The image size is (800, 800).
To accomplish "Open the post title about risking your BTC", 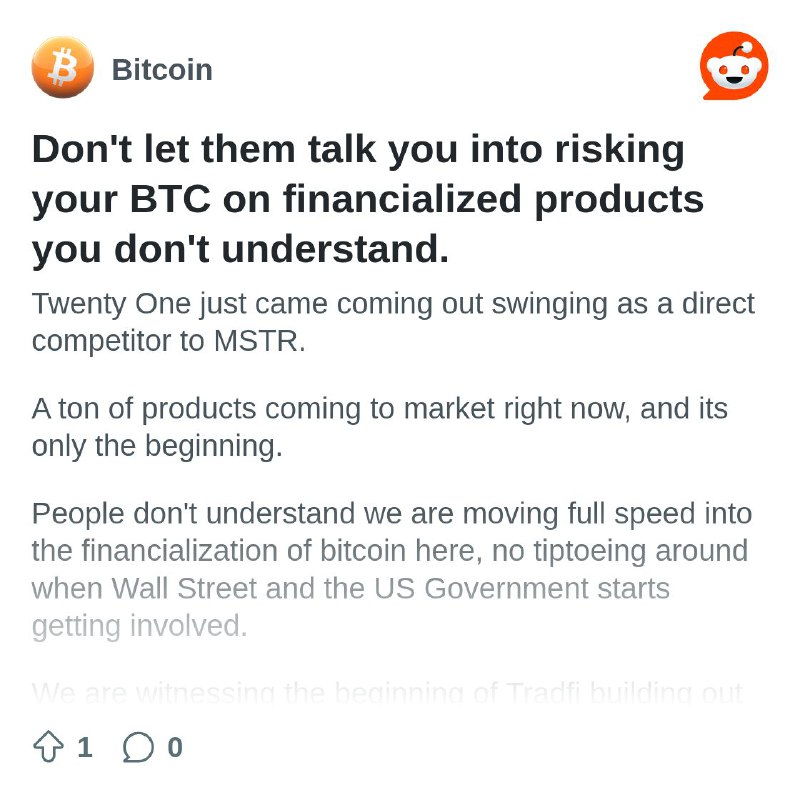I will coord(368,199).
